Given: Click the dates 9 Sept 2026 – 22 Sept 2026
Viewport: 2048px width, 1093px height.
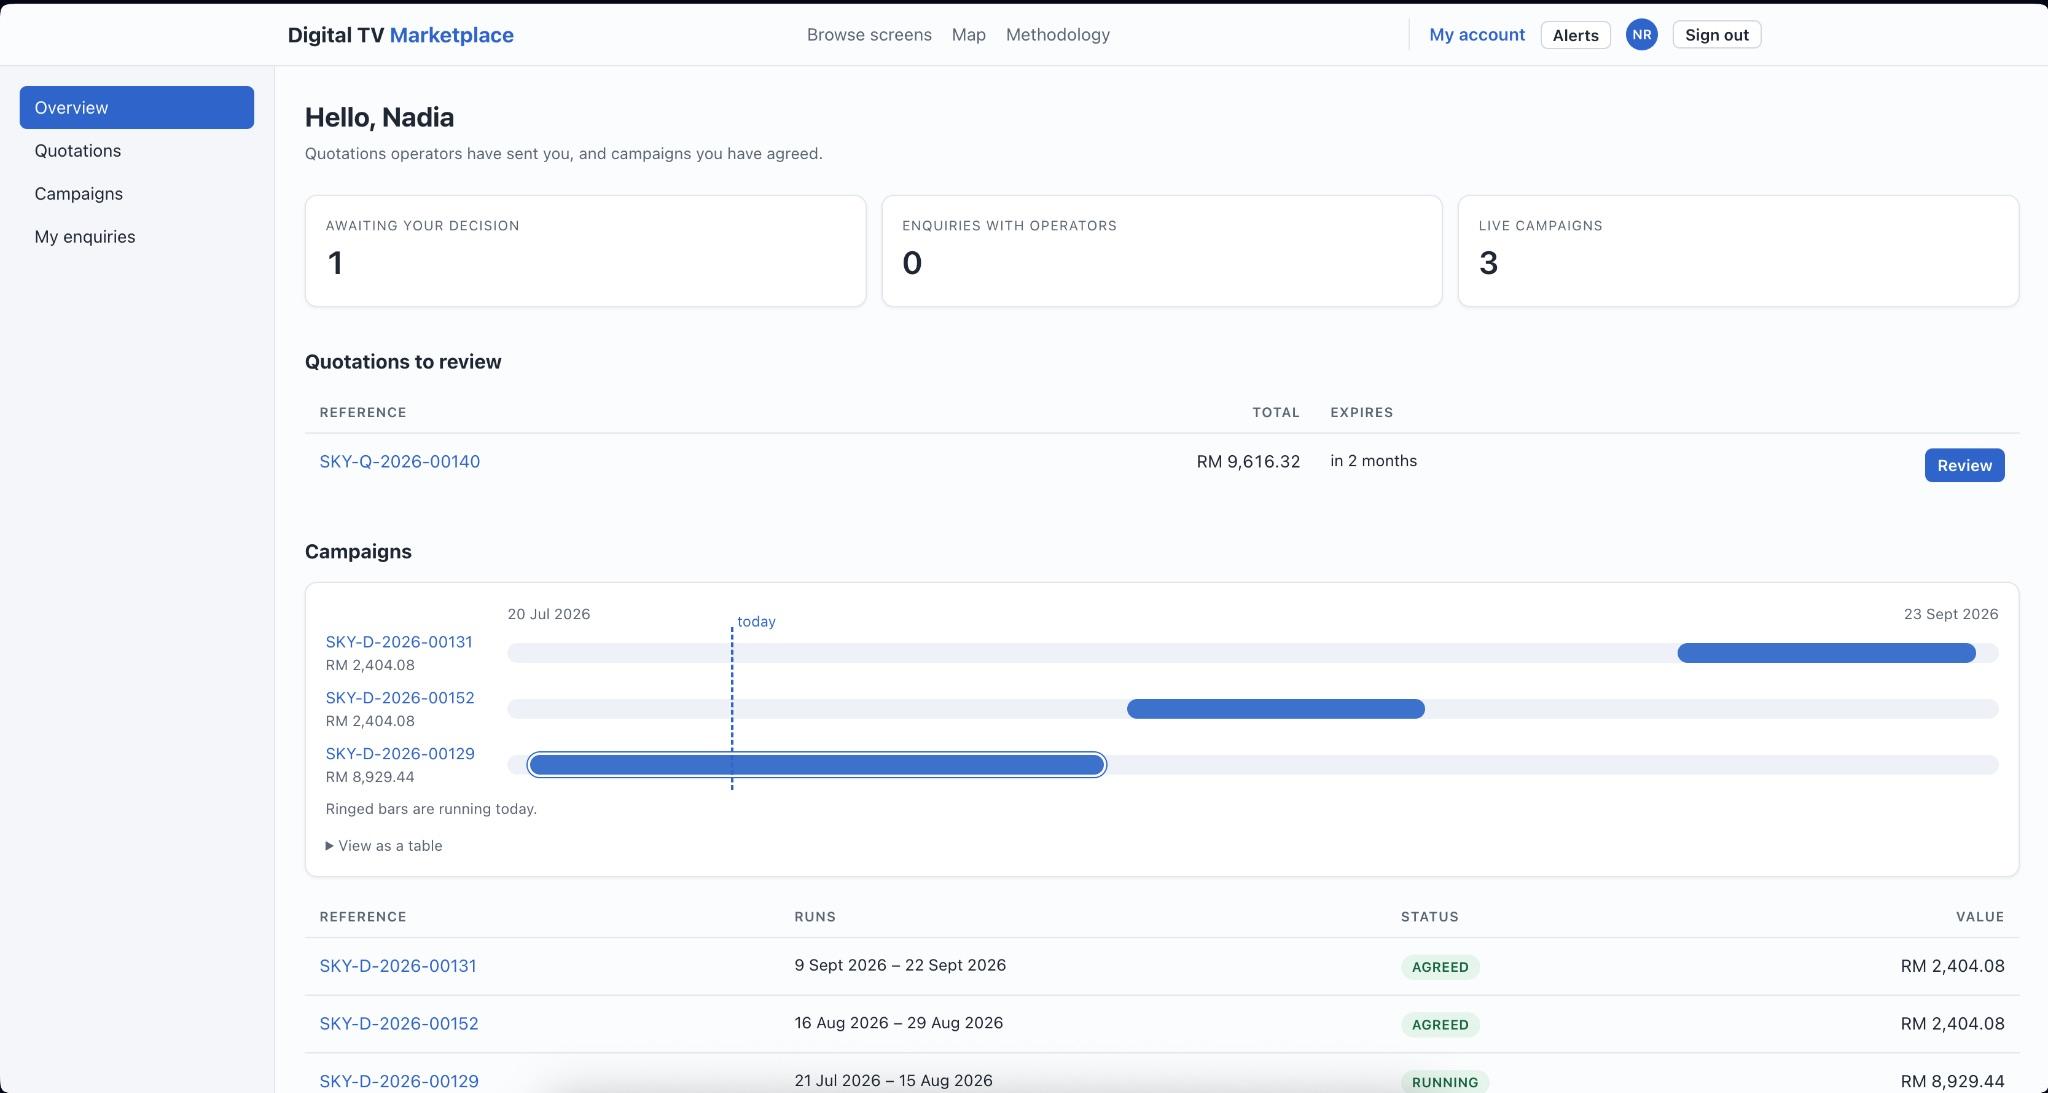Looking at the screenshot, I should [900, 965].
